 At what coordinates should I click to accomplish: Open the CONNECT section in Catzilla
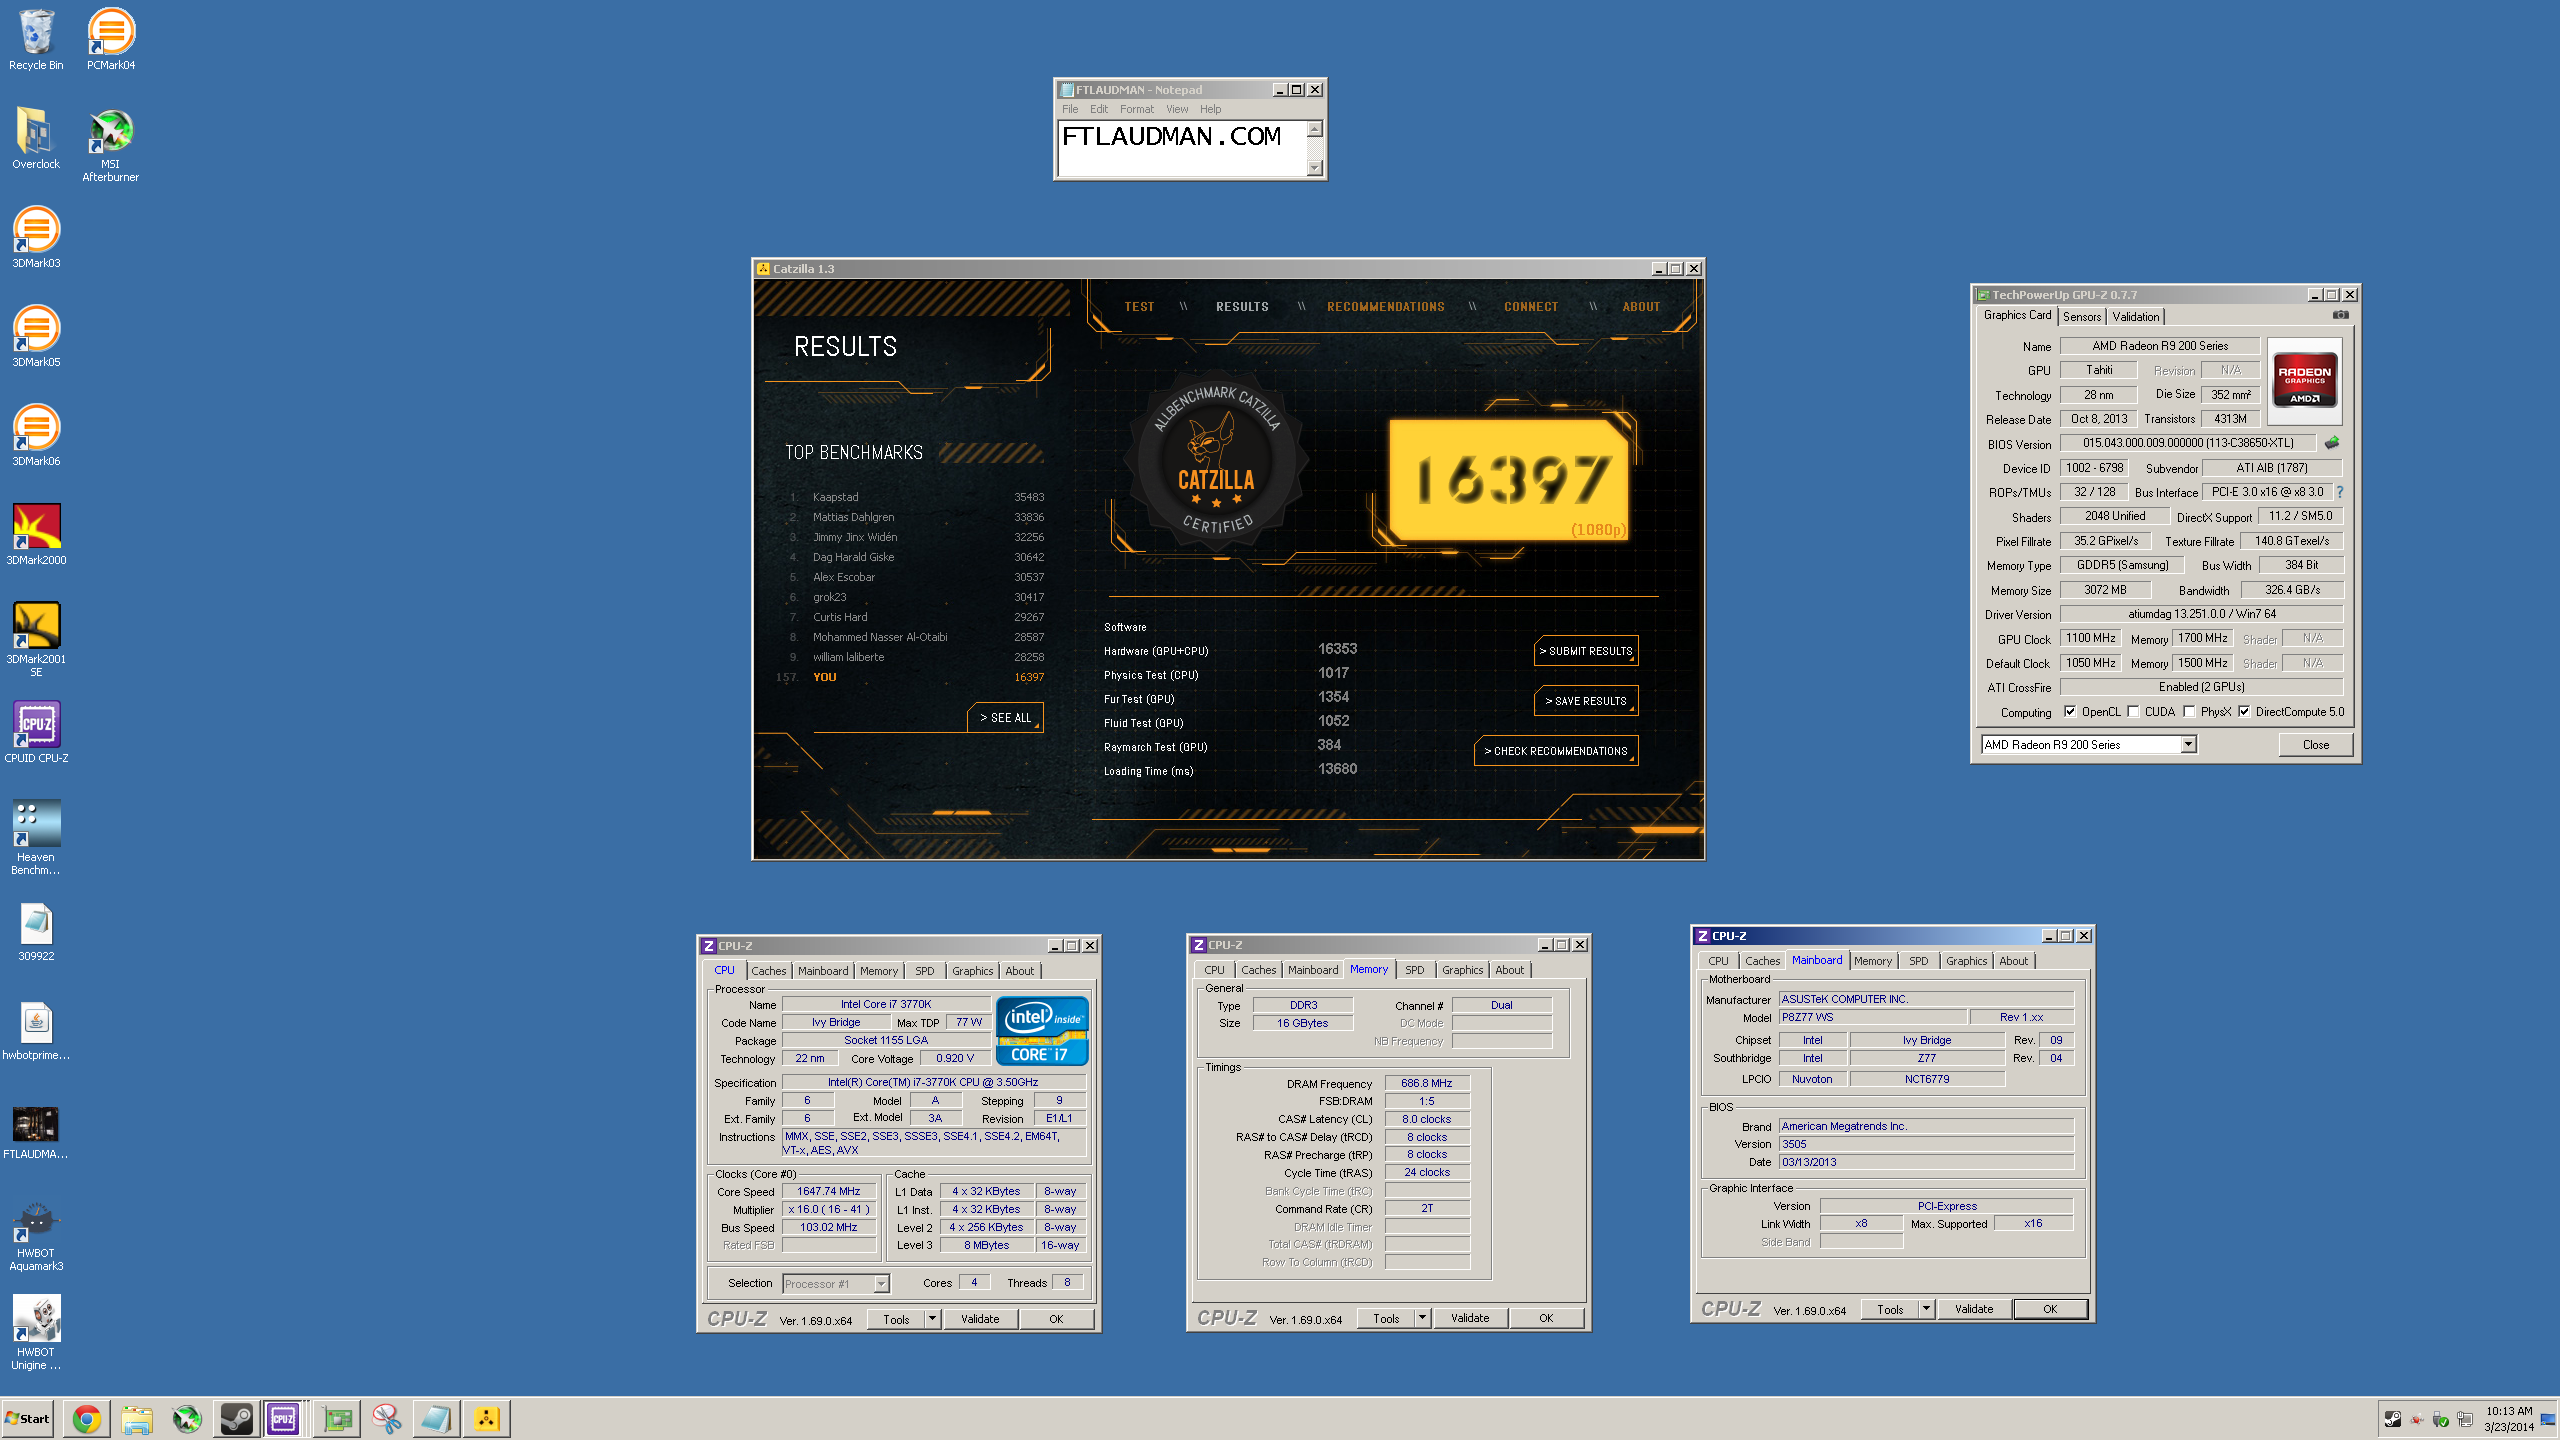click(1531, 307)
